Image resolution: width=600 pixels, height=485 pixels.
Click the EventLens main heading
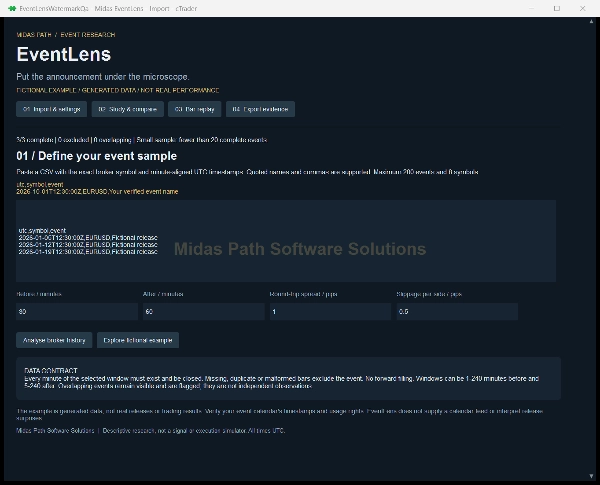[x=64, y=54]
